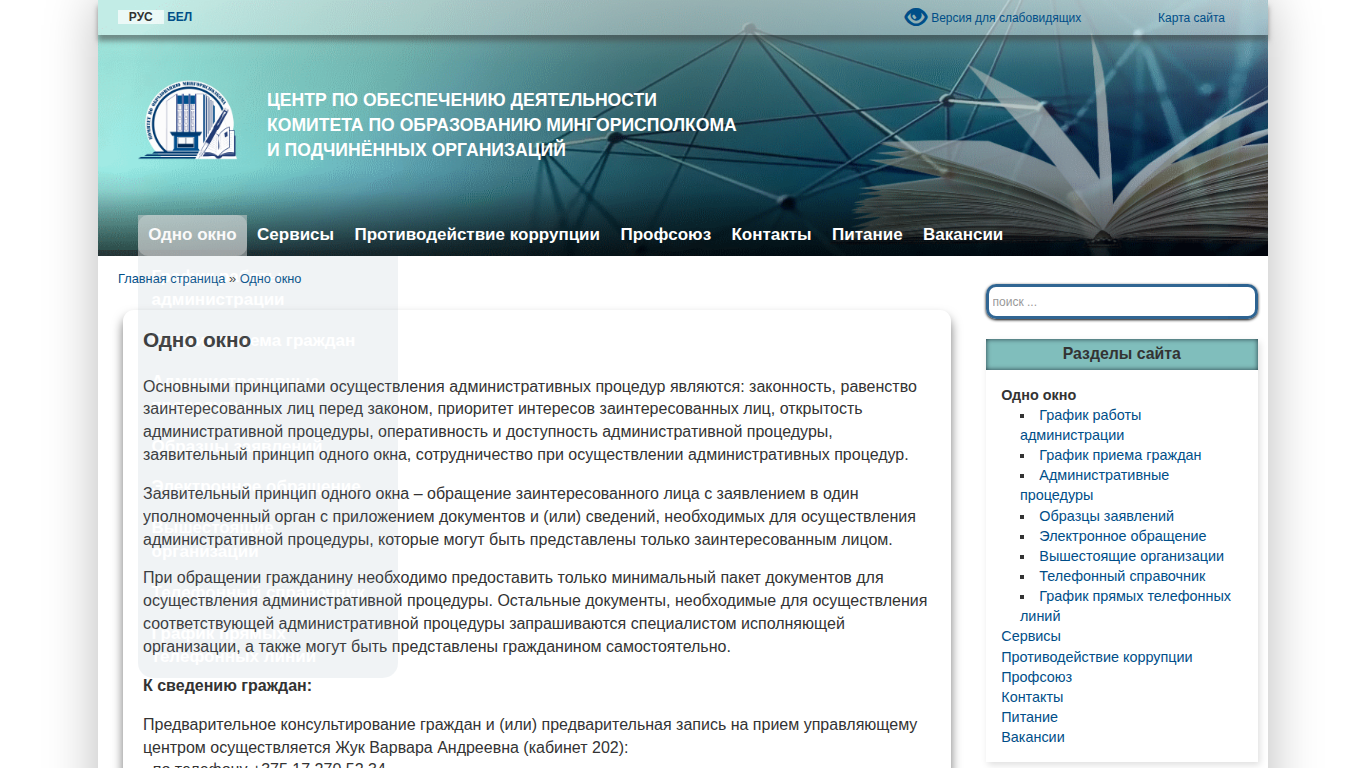
Task: Open Питание in the sidebar sections list
Action: click(x=1029, y=717)
